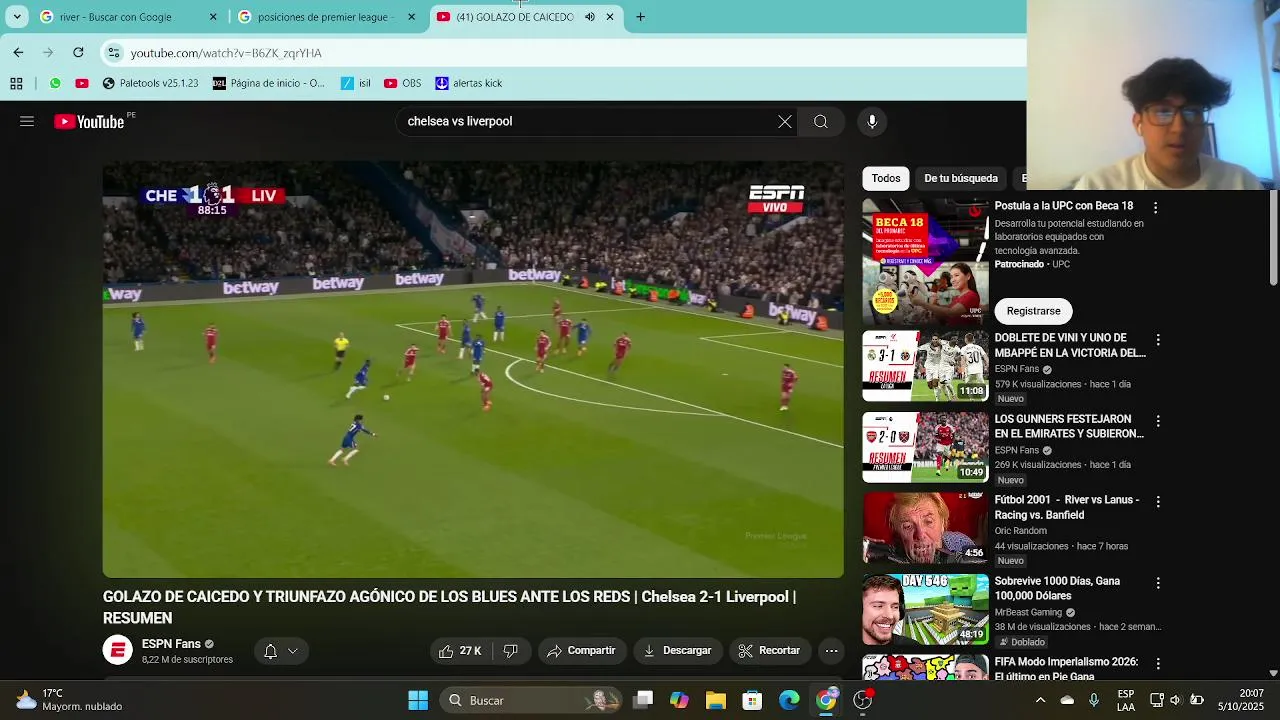The height and width of the screenshot is (720, 1280).
Task: Show hidden system tray icons chevron
Action: pyautogui.click(x=1040, y=700)
